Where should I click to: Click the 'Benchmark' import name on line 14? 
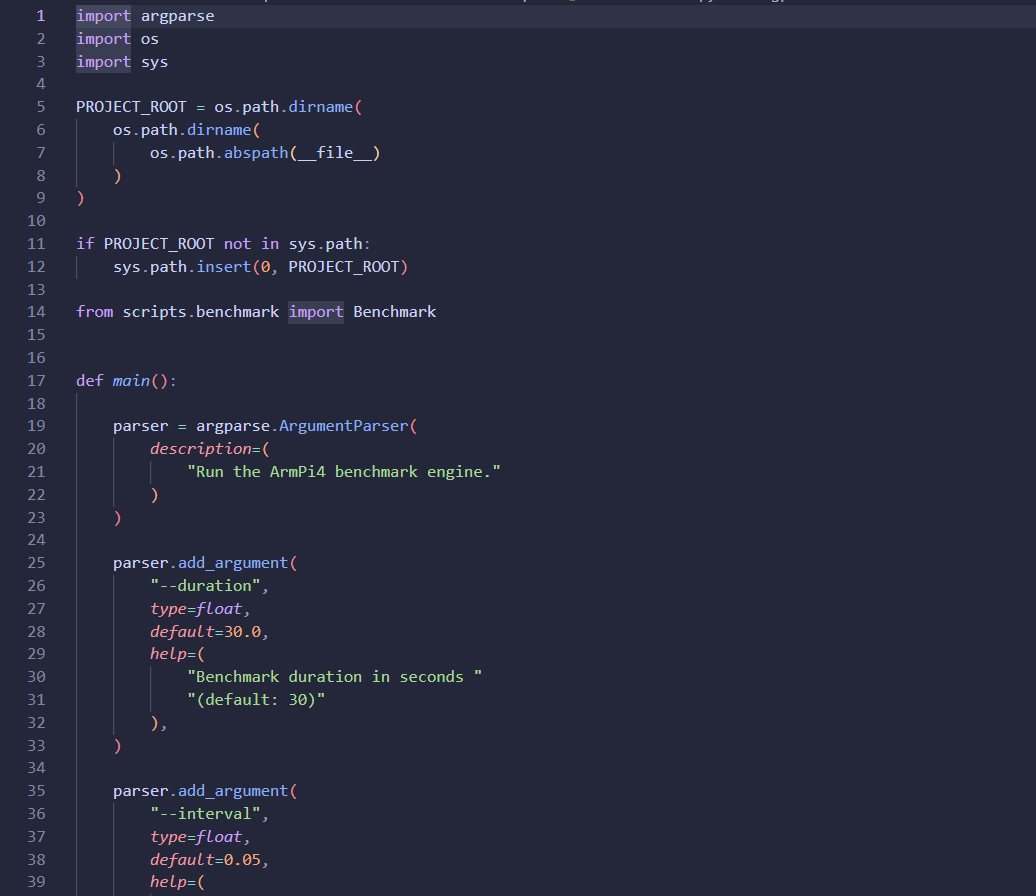pyautogui.click(x=394, y=312)
